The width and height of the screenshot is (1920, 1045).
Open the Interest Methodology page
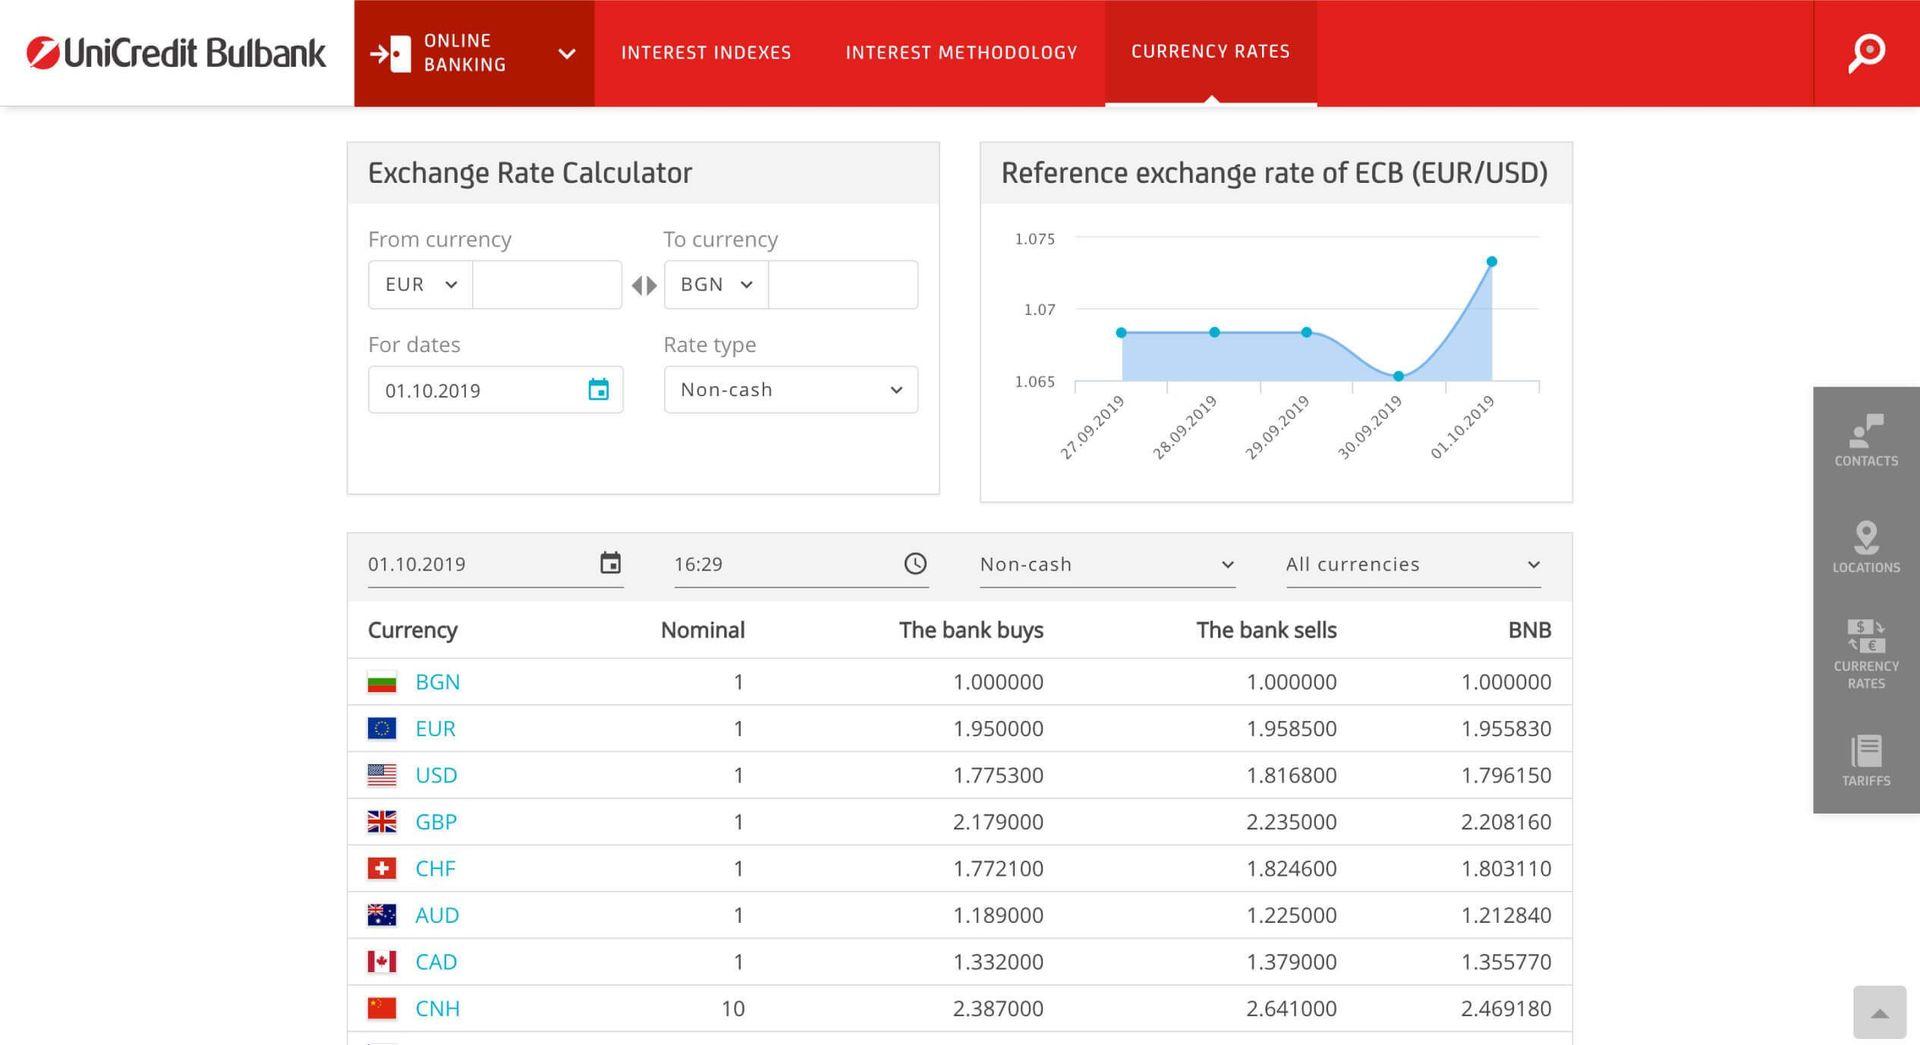coord(961,53)
